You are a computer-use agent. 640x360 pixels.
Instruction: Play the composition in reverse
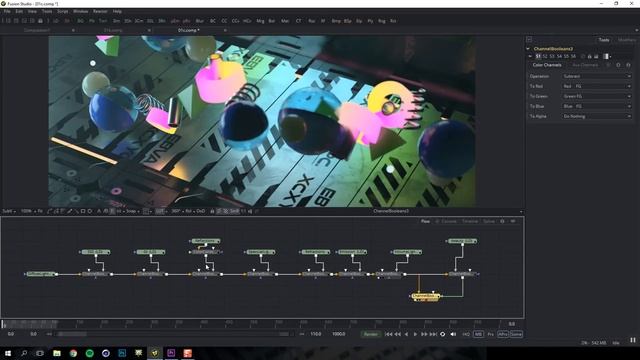pyautogui.click(x=406, y=334)
